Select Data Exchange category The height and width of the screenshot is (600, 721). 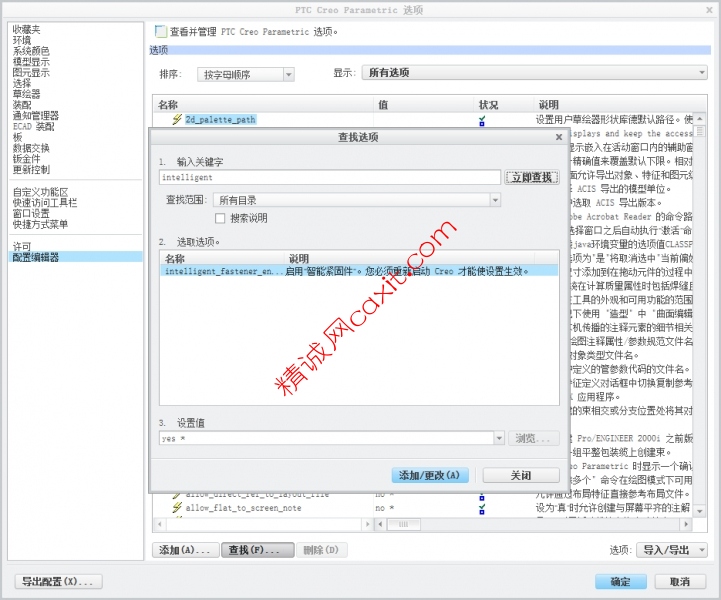click(x=31, y=148)
